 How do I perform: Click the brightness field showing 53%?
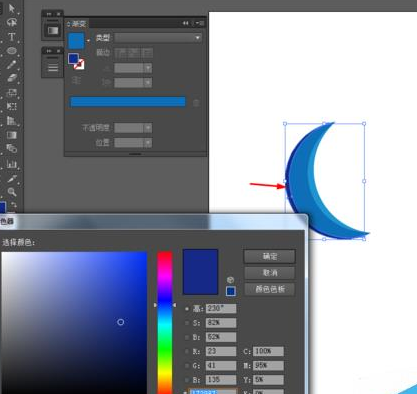pos(221,337)
